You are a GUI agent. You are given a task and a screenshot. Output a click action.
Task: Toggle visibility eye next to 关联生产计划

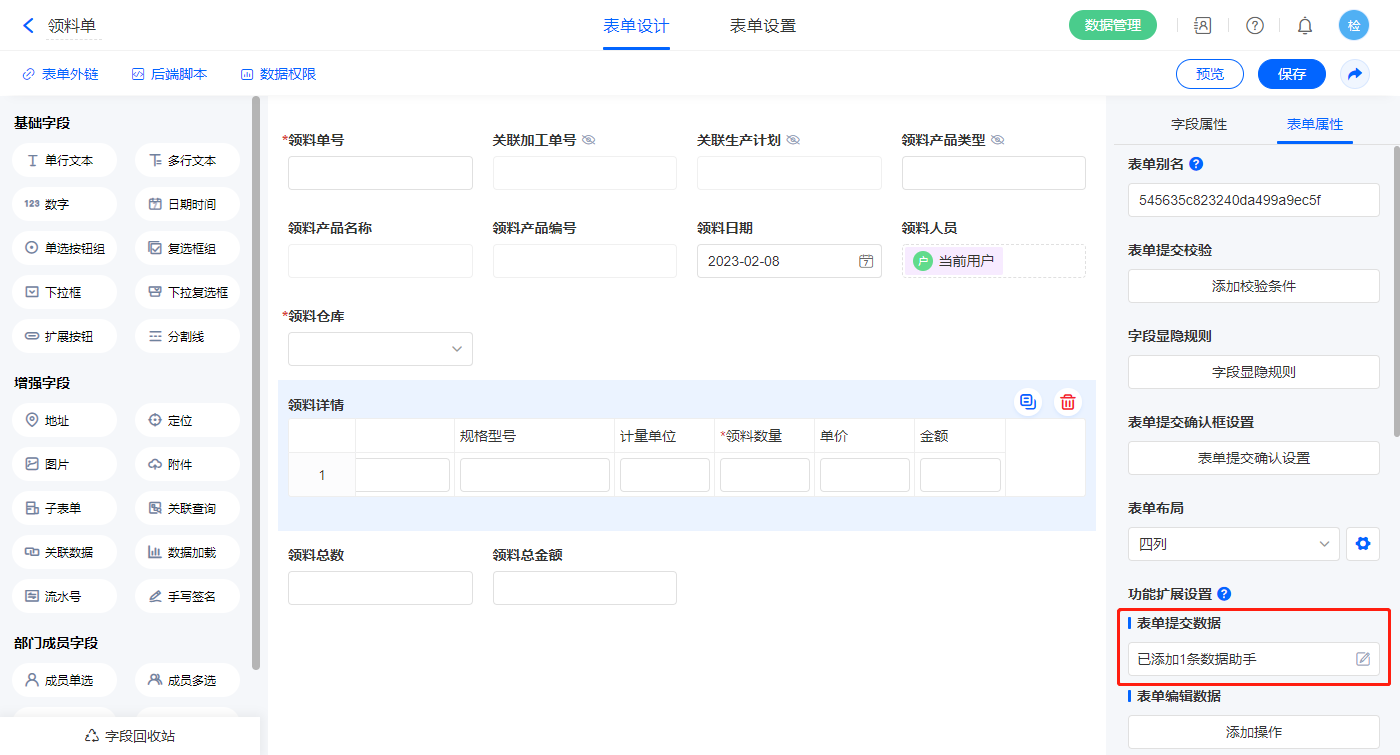(x=793, y=140)
